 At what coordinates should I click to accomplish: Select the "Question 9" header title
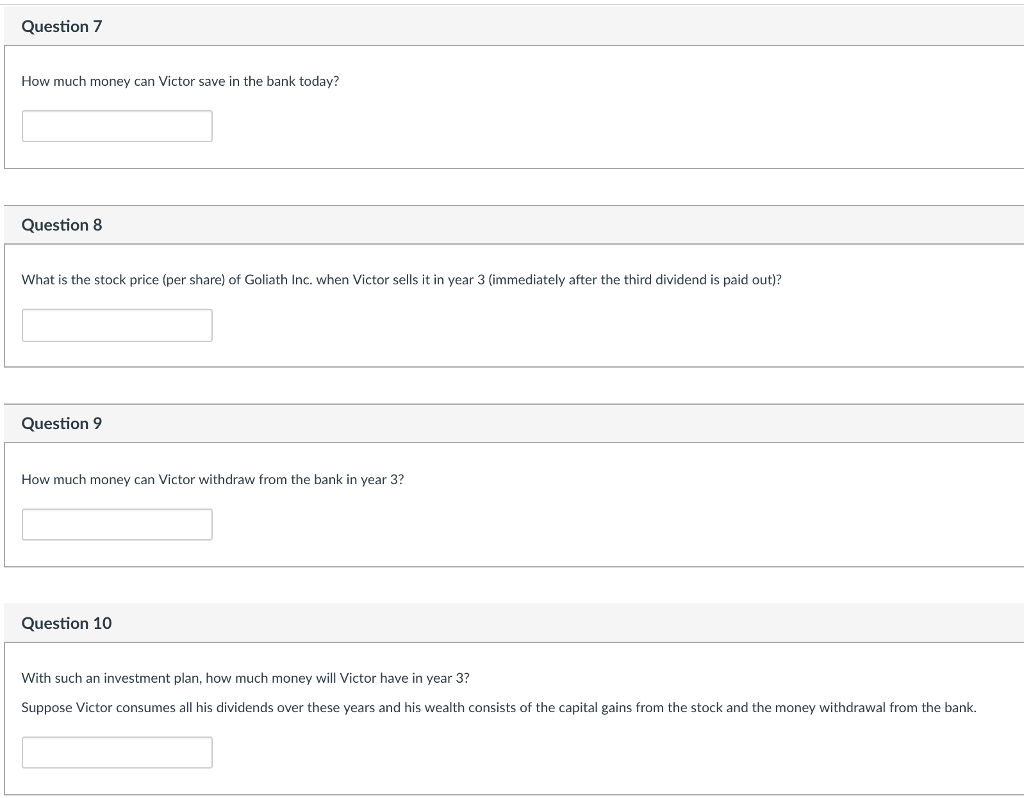tap(62, 424)
